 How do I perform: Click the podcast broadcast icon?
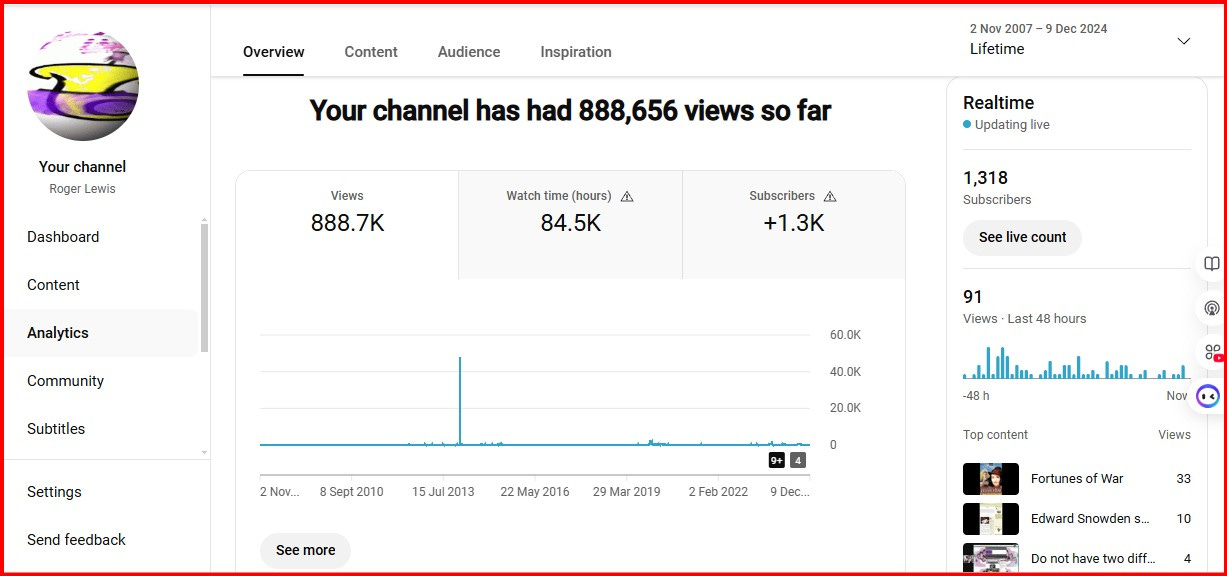[1212, 308]
